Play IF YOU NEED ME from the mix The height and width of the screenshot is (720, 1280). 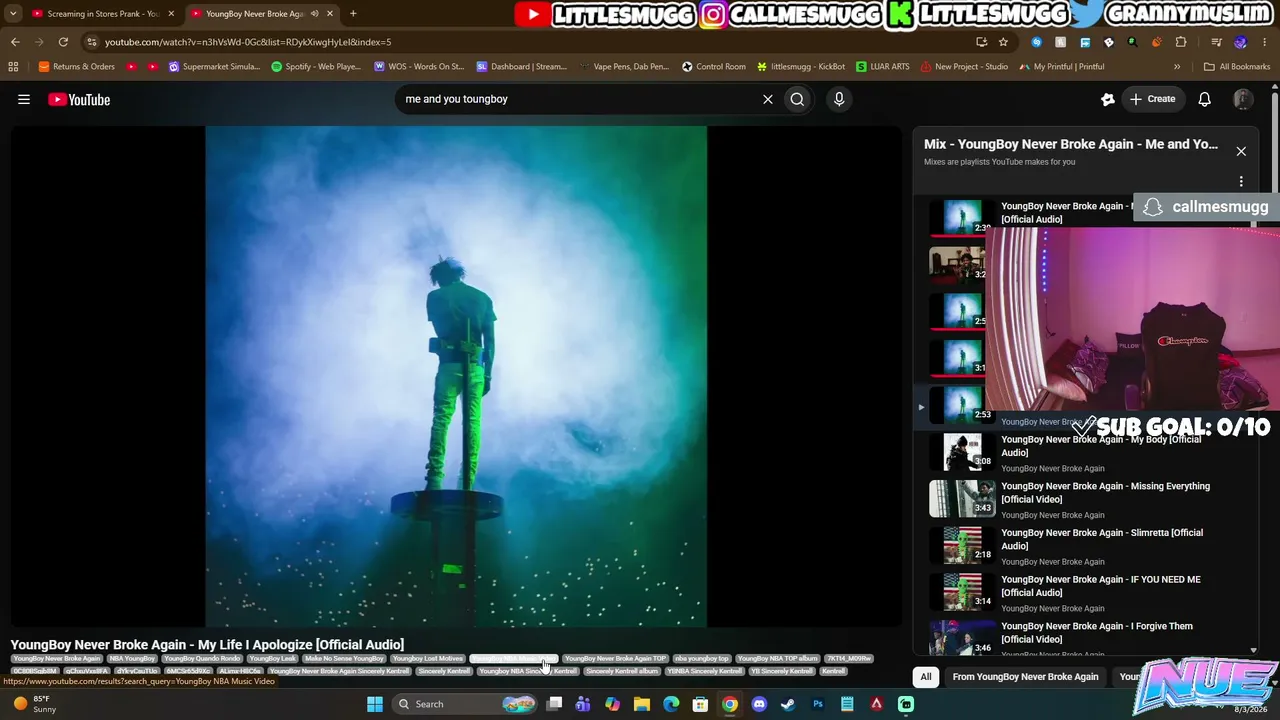pyautogui.click(x=1085, y=592)
